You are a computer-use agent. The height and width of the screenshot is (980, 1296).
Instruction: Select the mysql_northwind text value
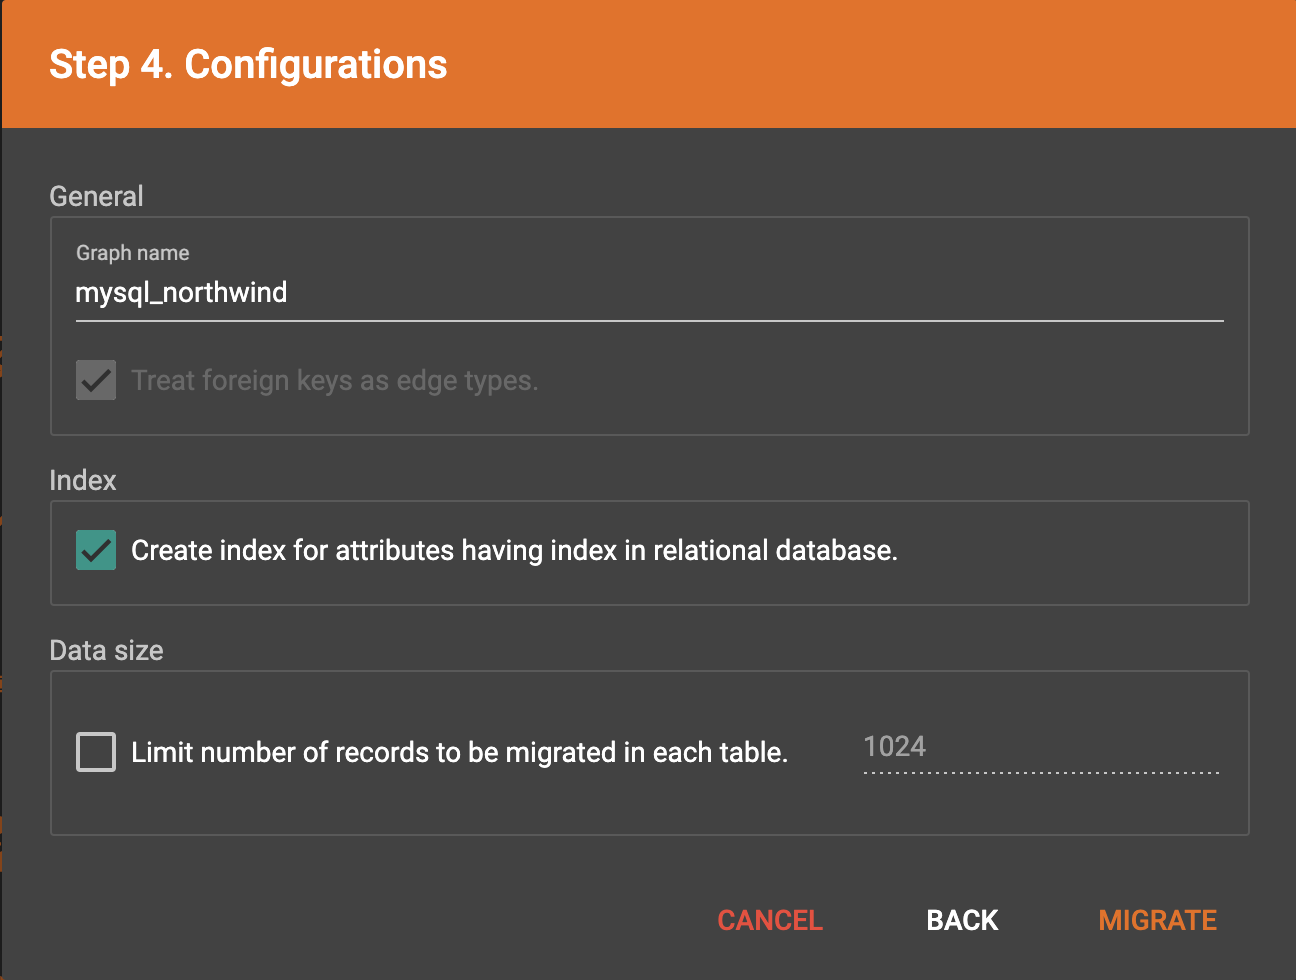[x=181, y=293]
